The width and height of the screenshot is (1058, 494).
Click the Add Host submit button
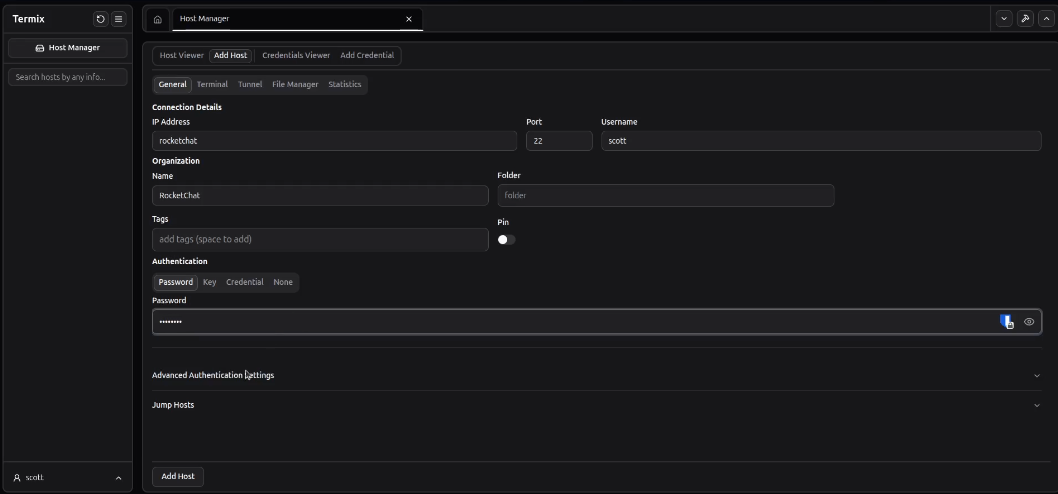(x=178, y=476)
